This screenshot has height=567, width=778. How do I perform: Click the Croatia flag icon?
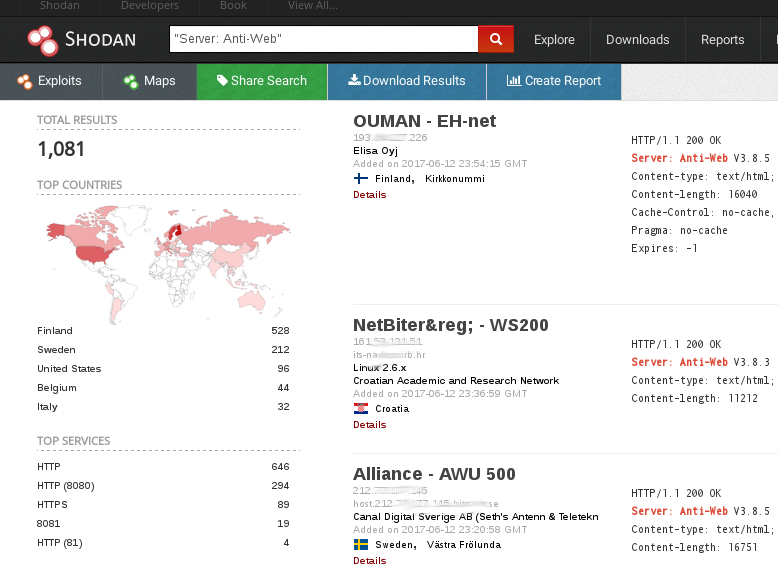click(361, 409)
